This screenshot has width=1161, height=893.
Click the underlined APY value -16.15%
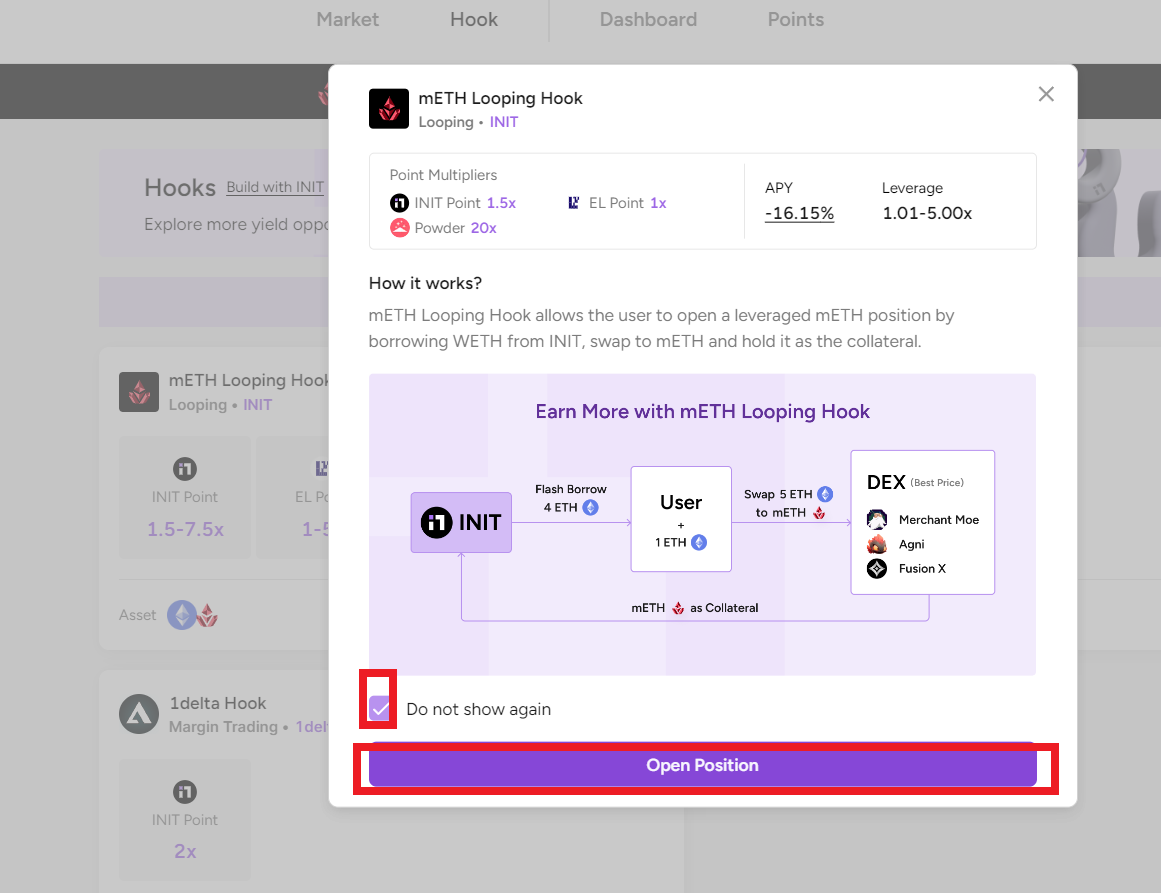point(799,213)
